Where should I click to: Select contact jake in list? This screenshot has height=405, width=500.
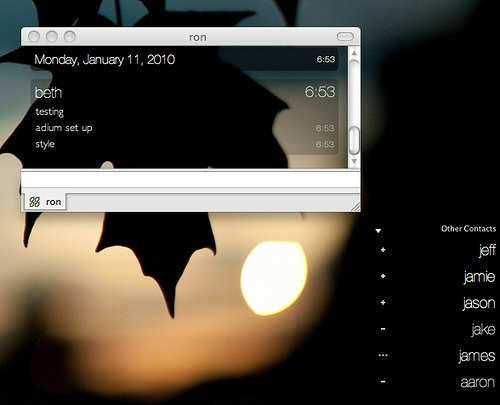tap(483, 329)
